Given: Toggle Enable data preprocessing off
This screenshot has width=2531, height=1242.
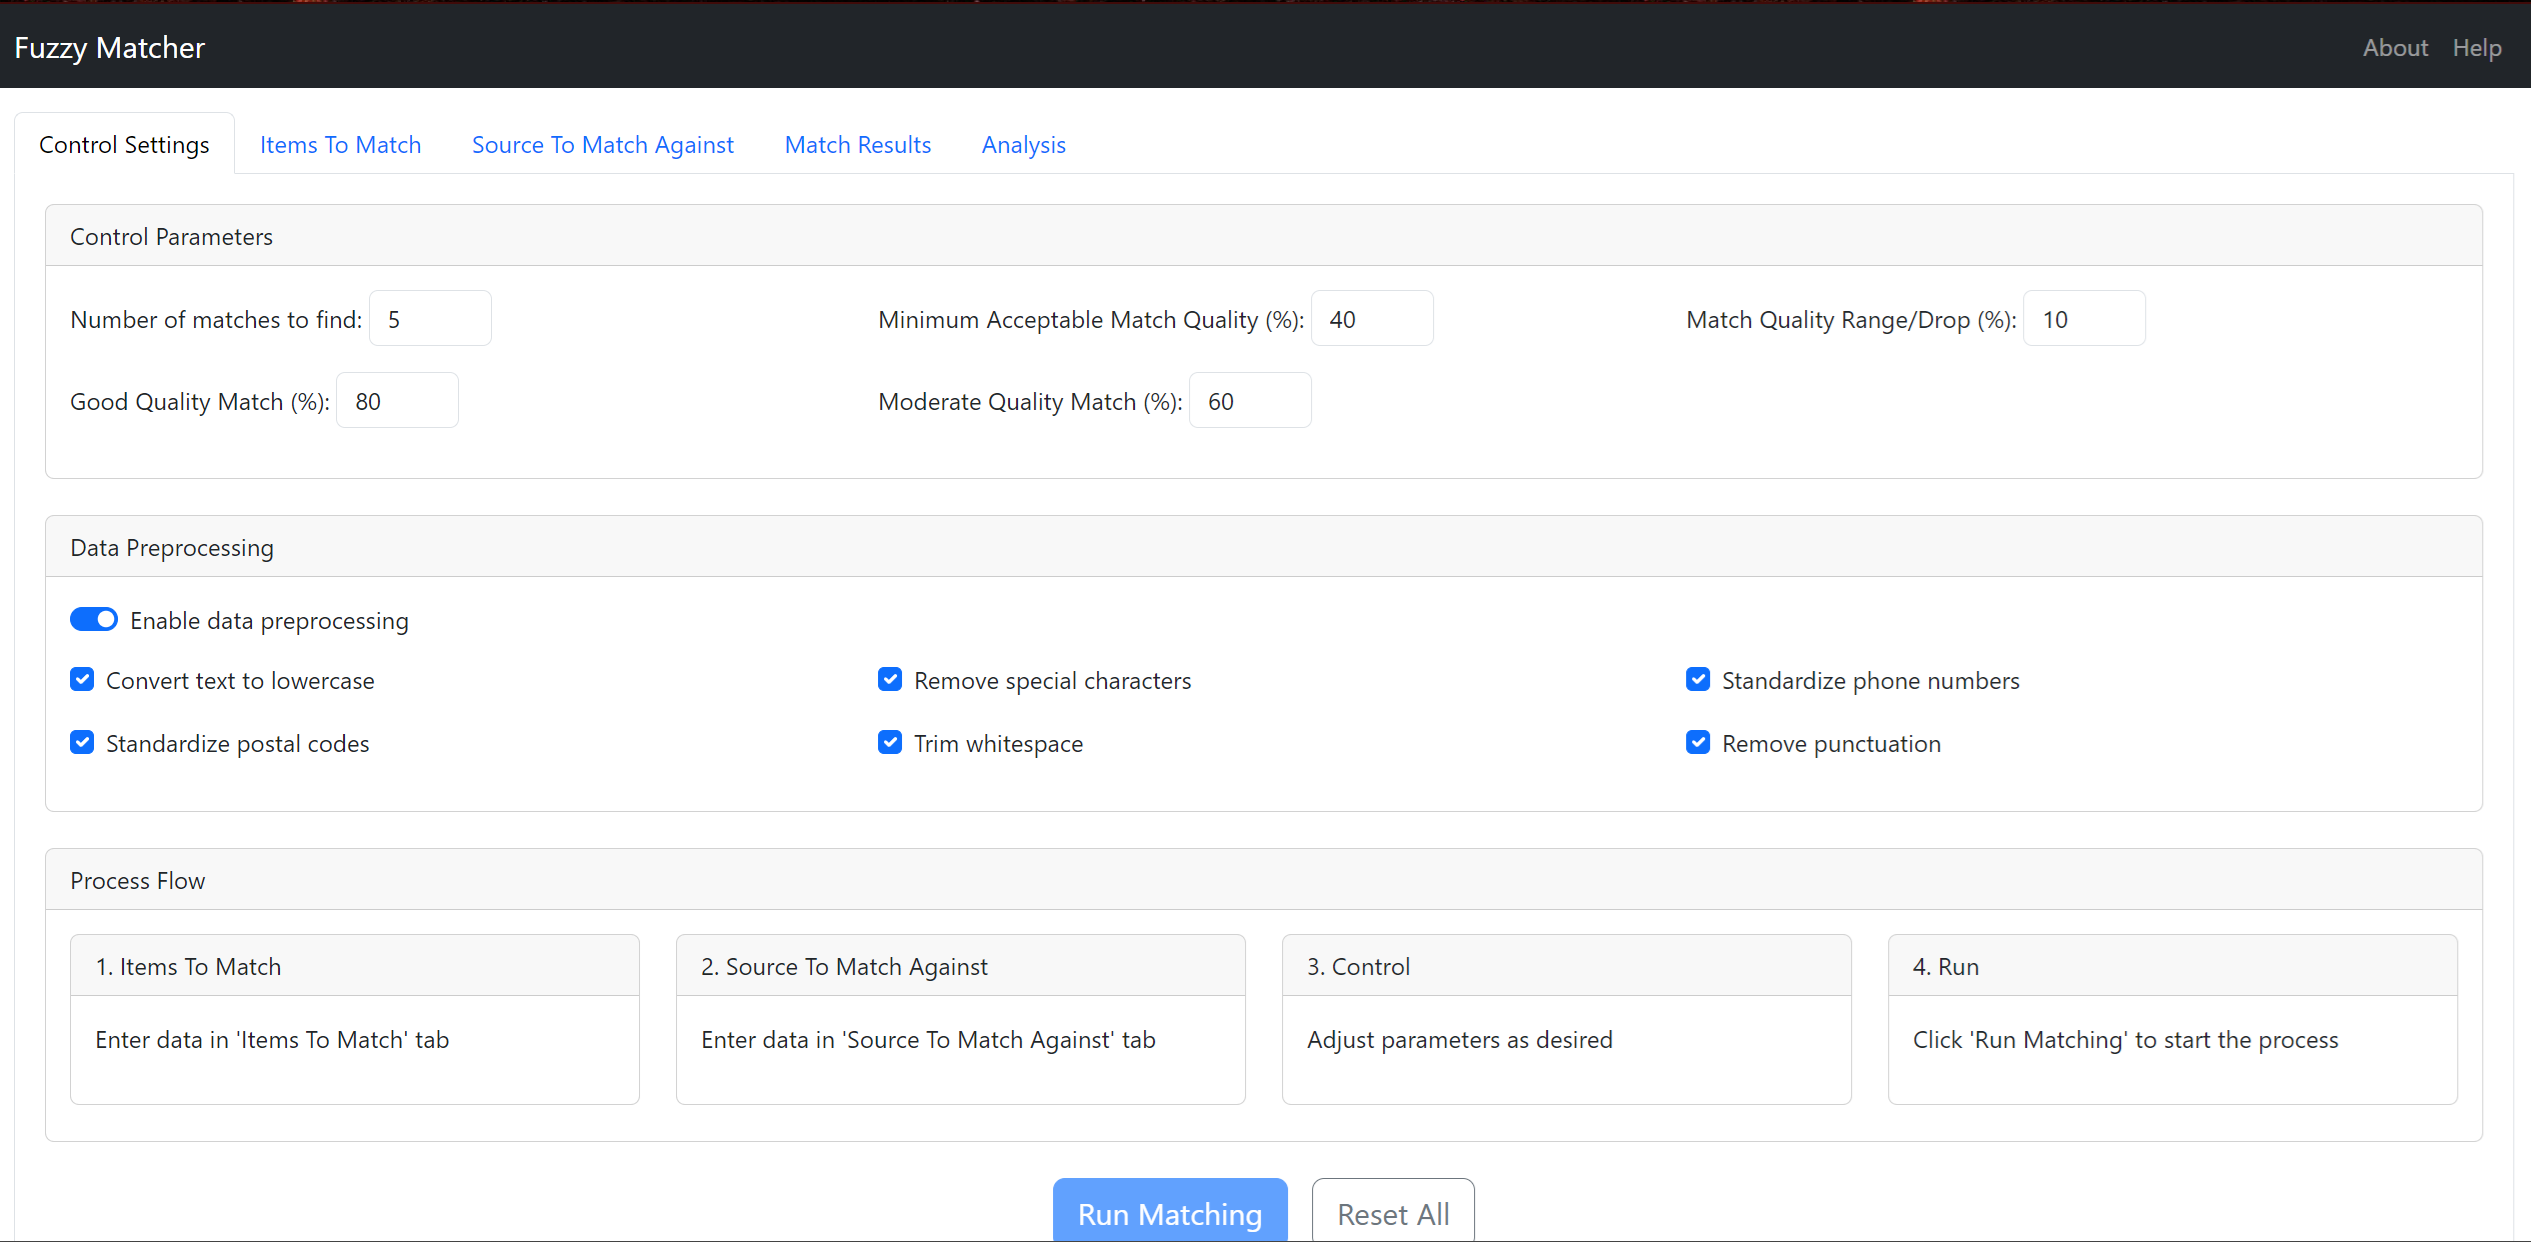Looking at the screenshot, I should tap(94, 619).
